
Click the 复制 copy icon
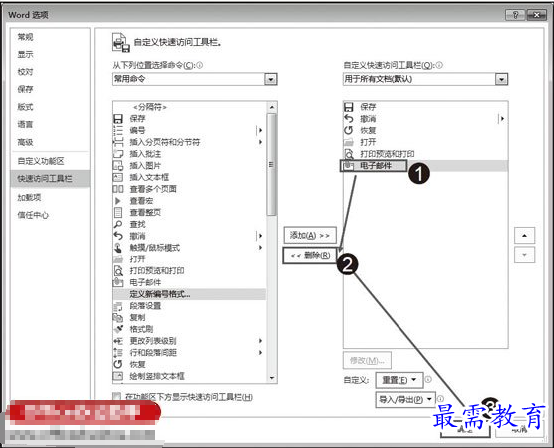click(118, 318)
